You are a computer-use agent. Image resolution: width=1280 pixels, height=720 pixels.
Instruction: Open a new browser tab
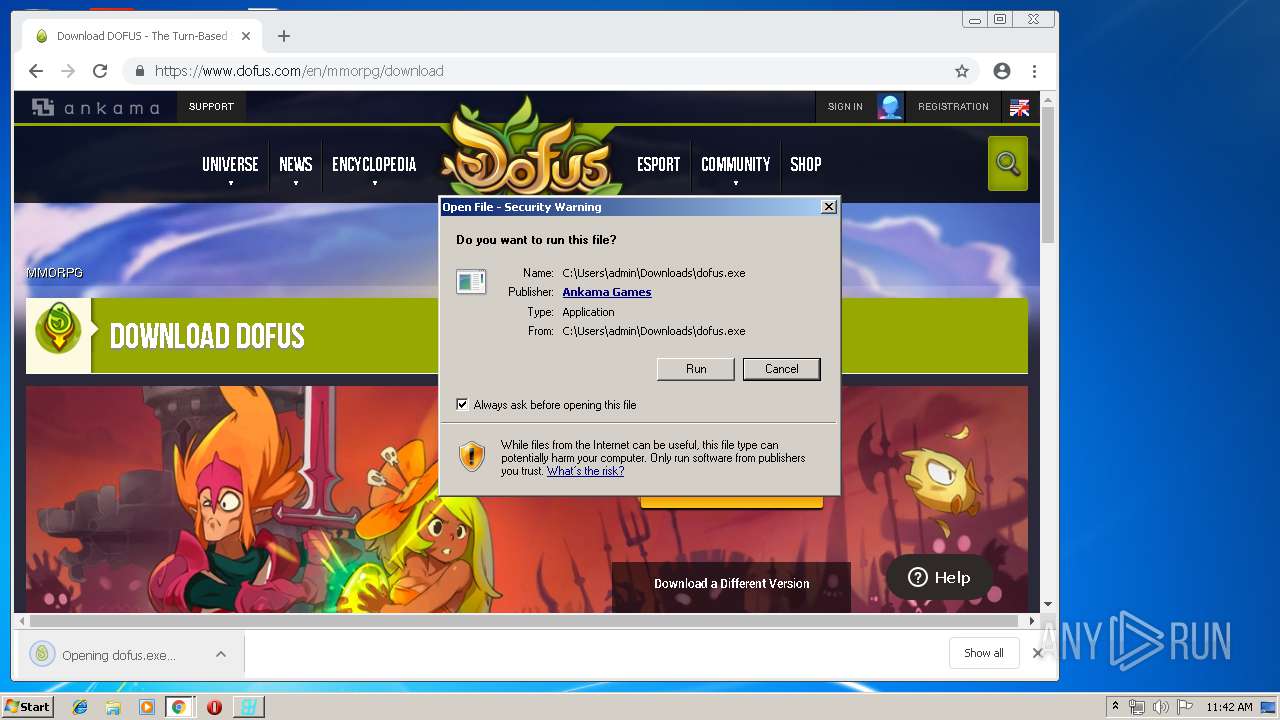(x=284, y=36)
